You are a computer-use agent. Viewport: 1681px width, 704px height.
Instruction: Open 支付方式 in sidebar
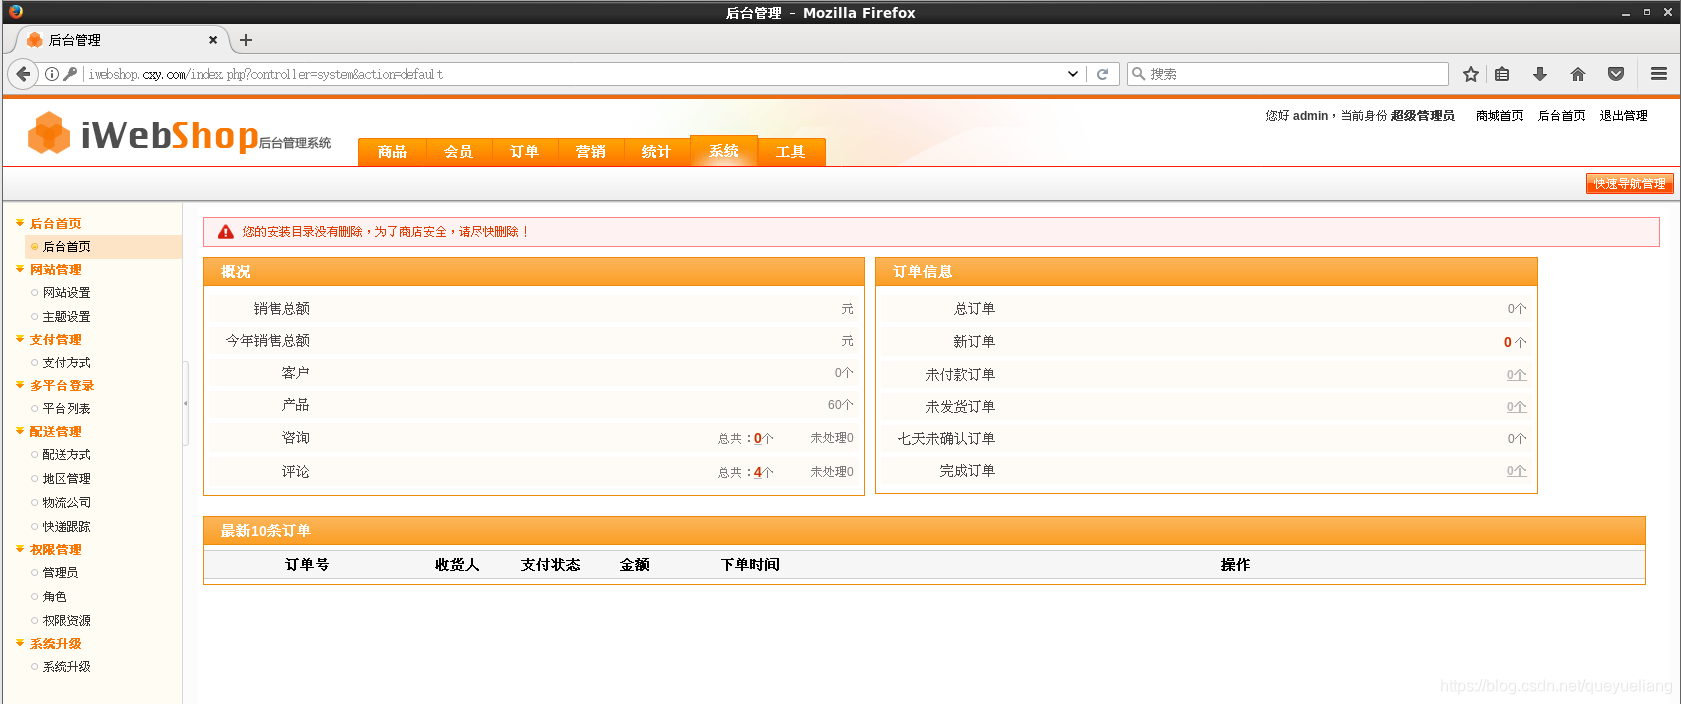pyautogui.click(x=66, y=363)
